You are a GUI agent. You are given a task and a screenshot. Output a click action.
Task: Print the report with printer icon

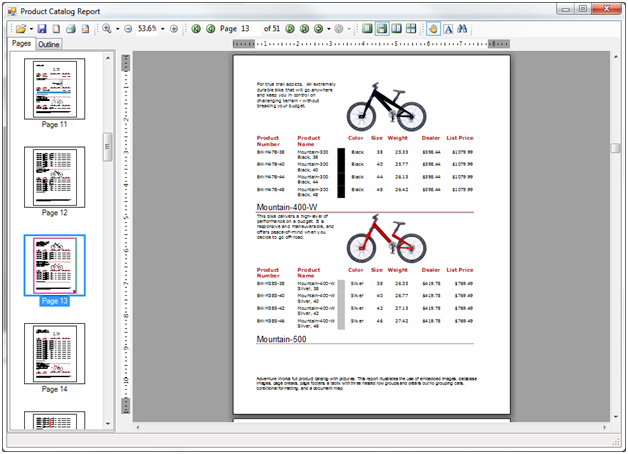tap(71, 29)
